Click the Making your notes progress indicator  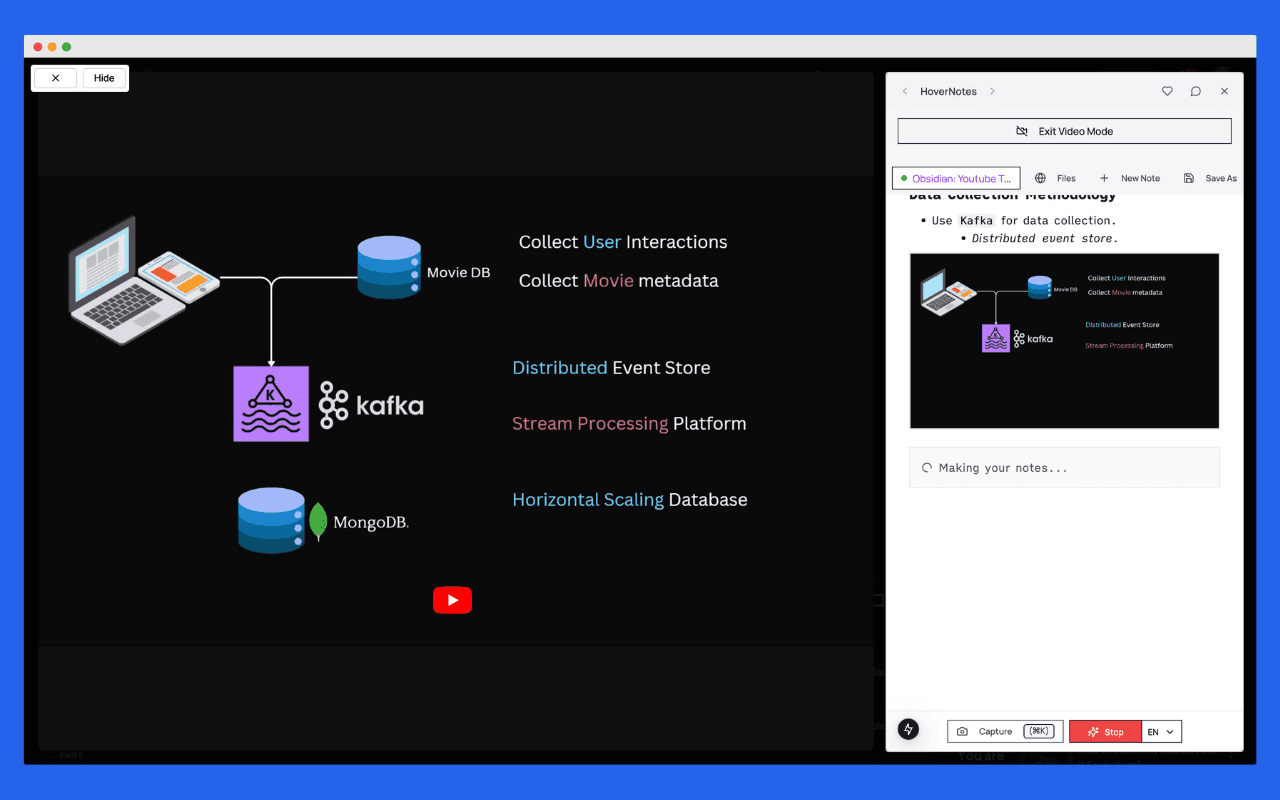click(1064, 467)
